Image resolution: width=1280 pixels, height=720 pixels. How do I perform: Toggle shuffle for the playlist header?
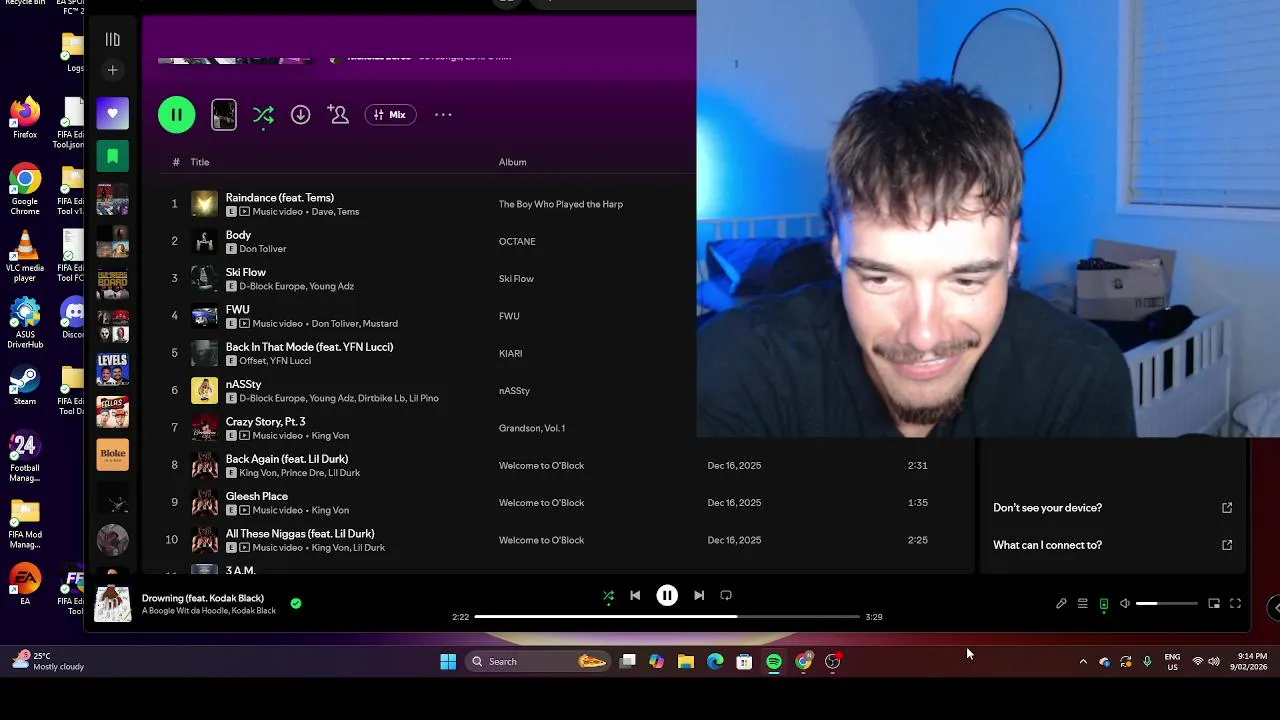click(x=263, y=115)
